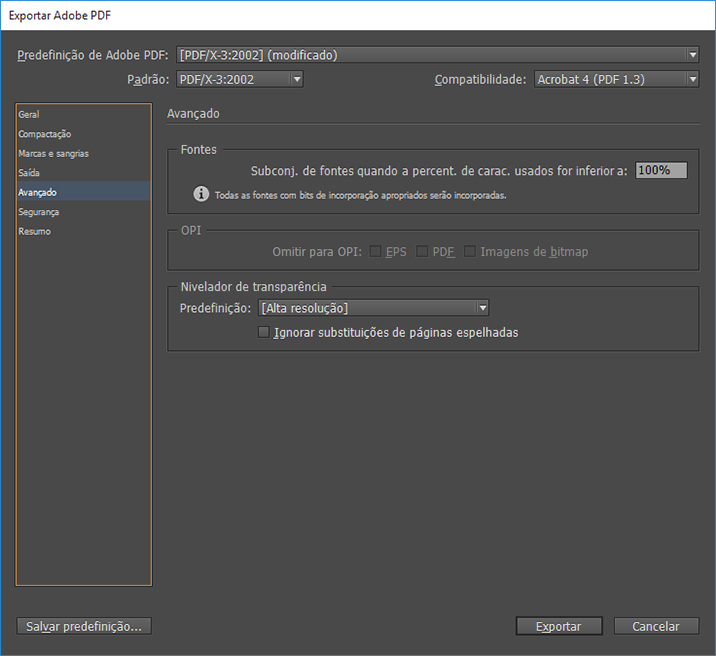Toggle the EPS checkbox under OPI
This screenshot has width=716, height=656.
[376, 252]
